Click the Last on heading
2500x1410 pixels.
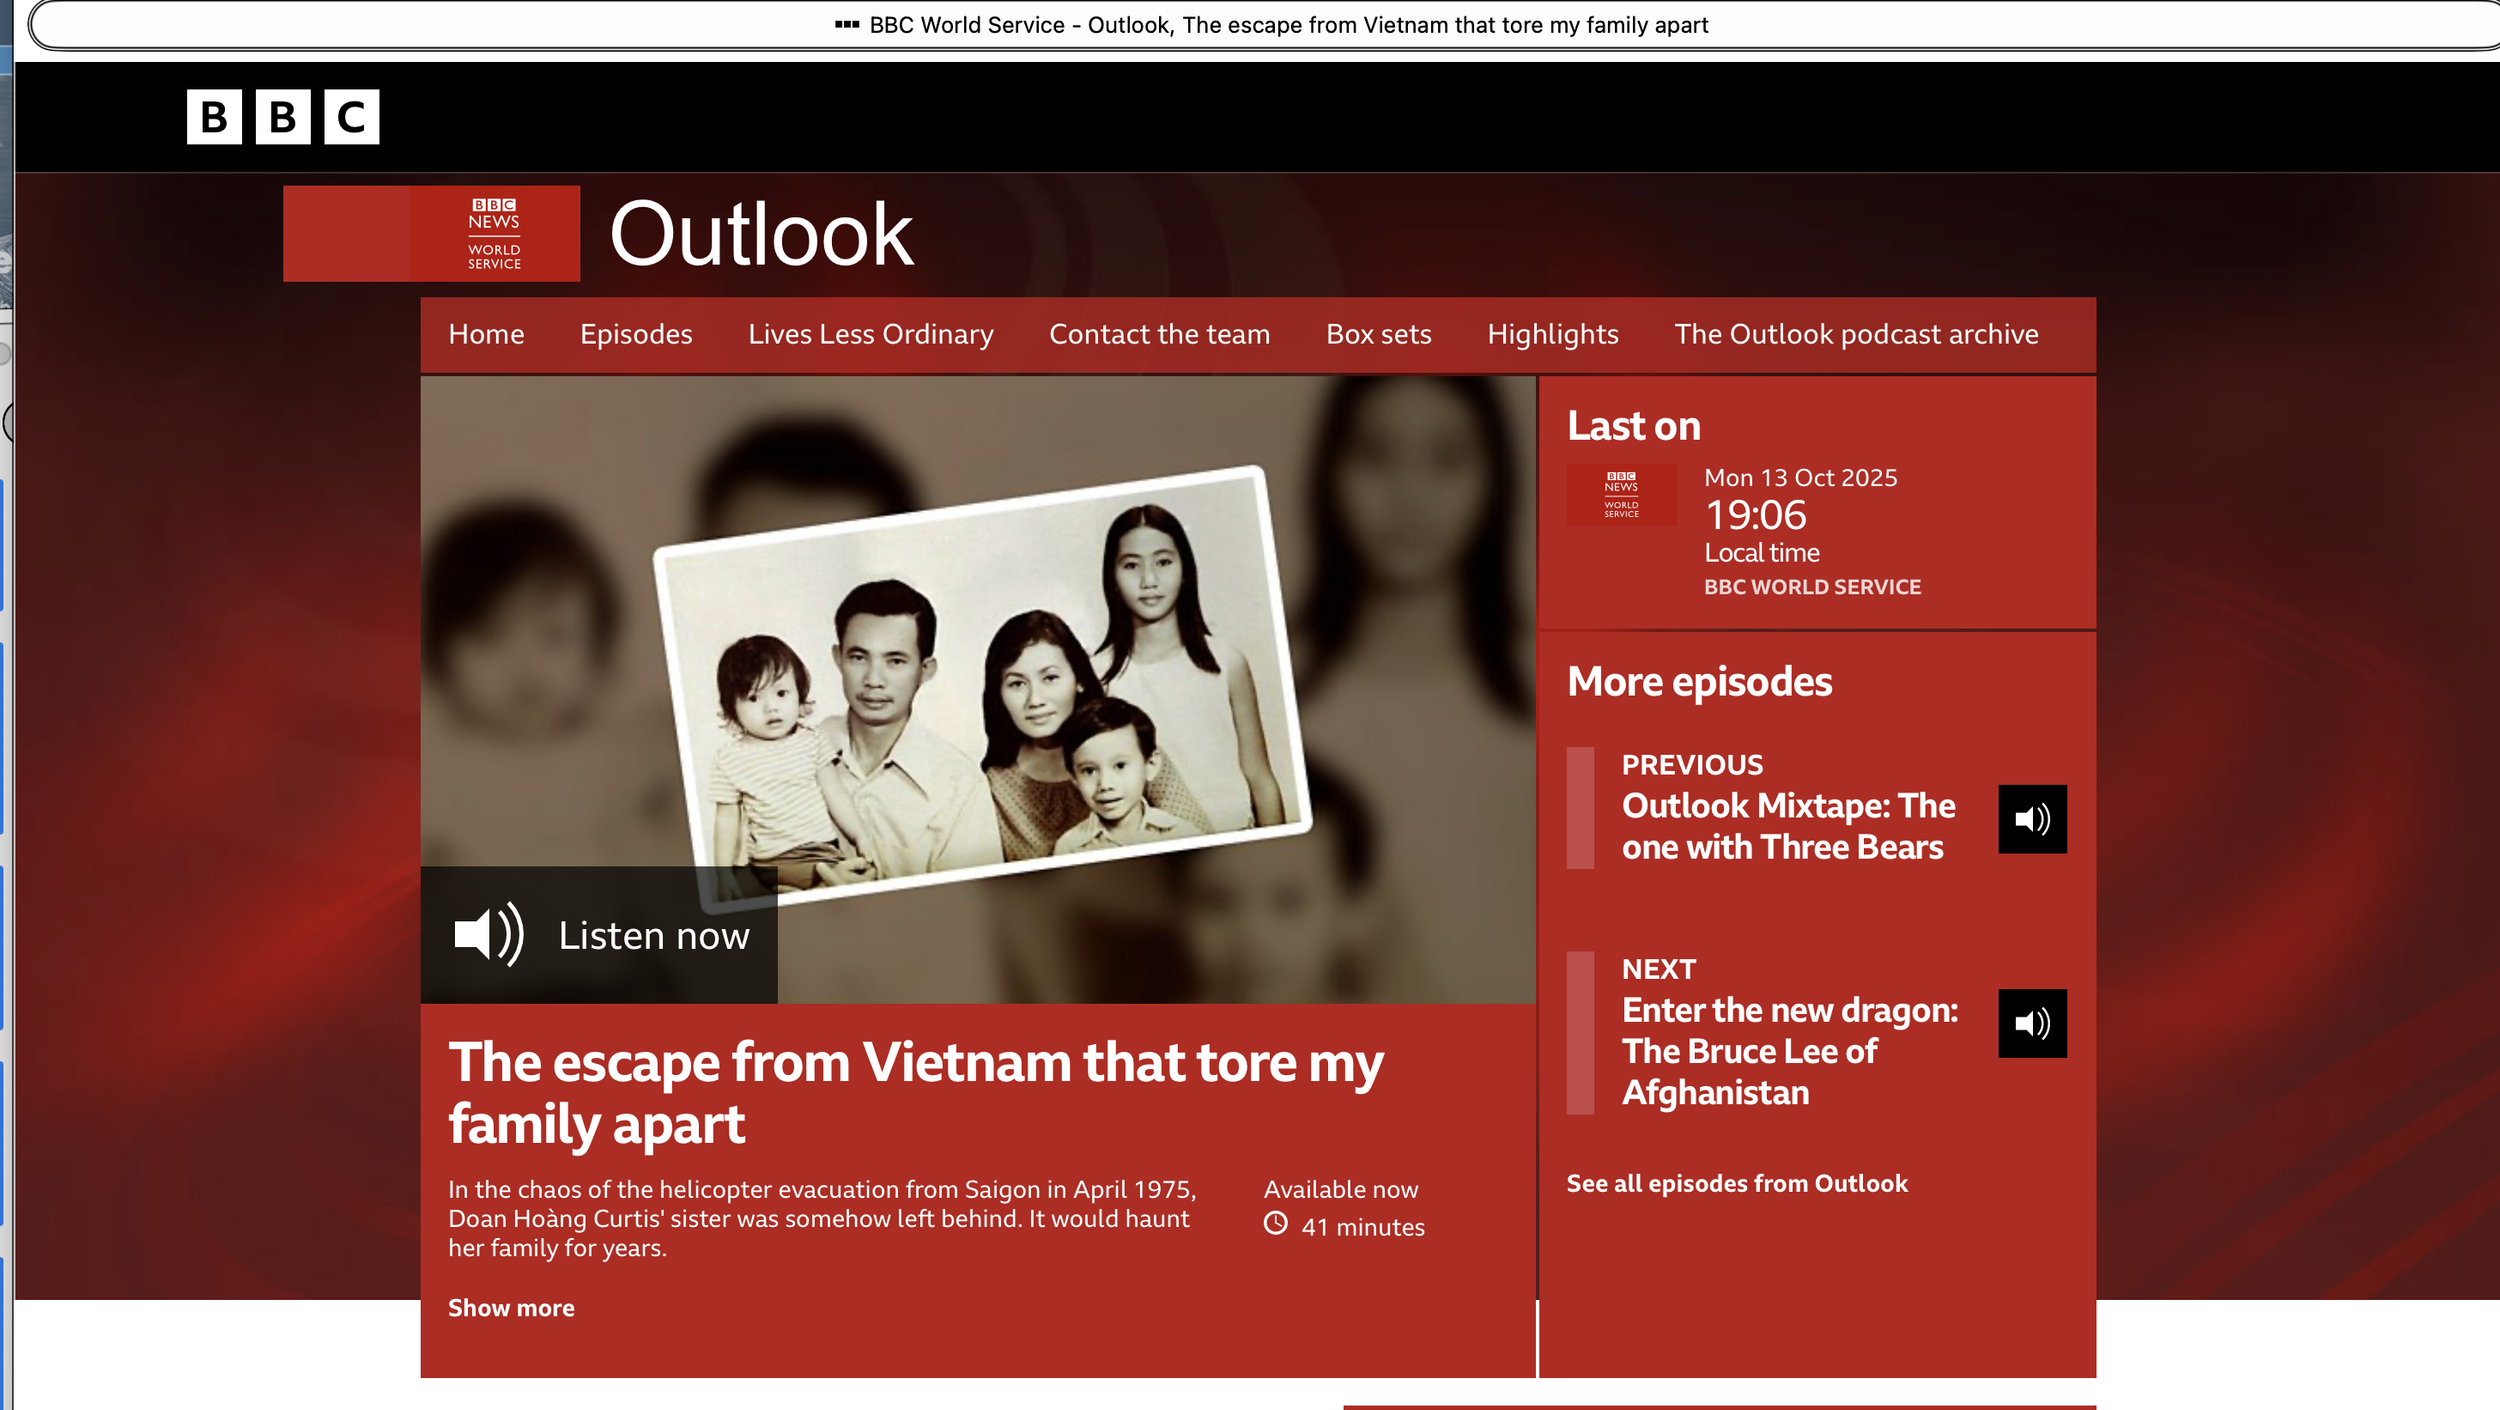pyautogui.click(x=1633, y=426)
